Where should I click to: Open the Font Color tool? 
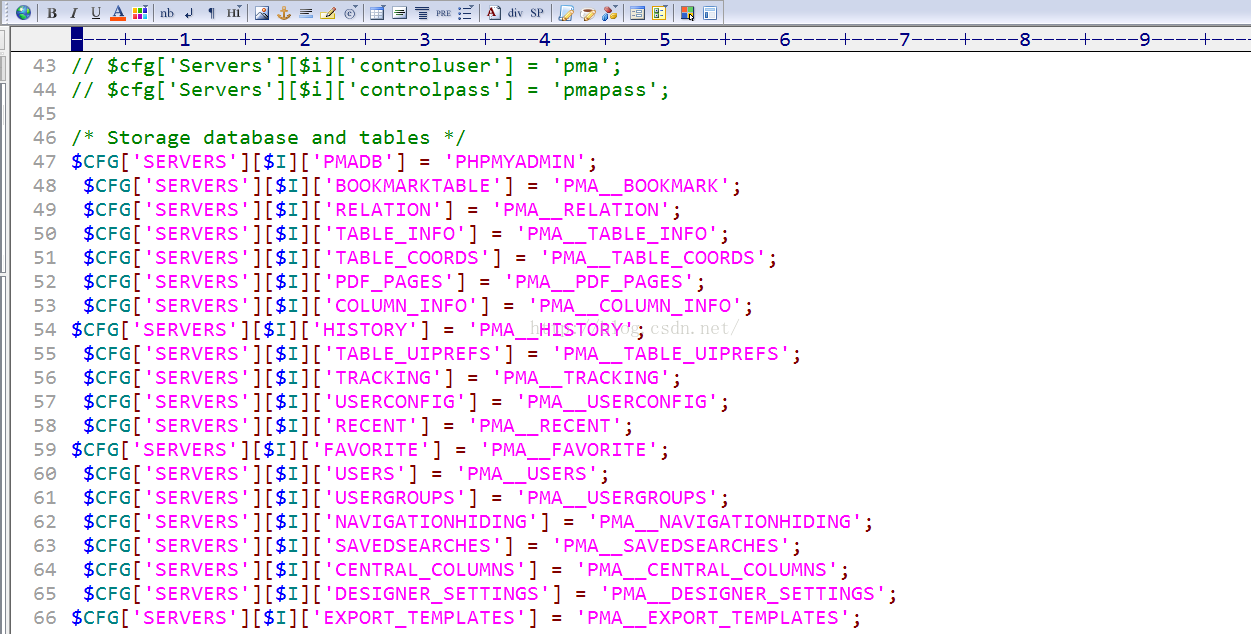coord(118,13)
